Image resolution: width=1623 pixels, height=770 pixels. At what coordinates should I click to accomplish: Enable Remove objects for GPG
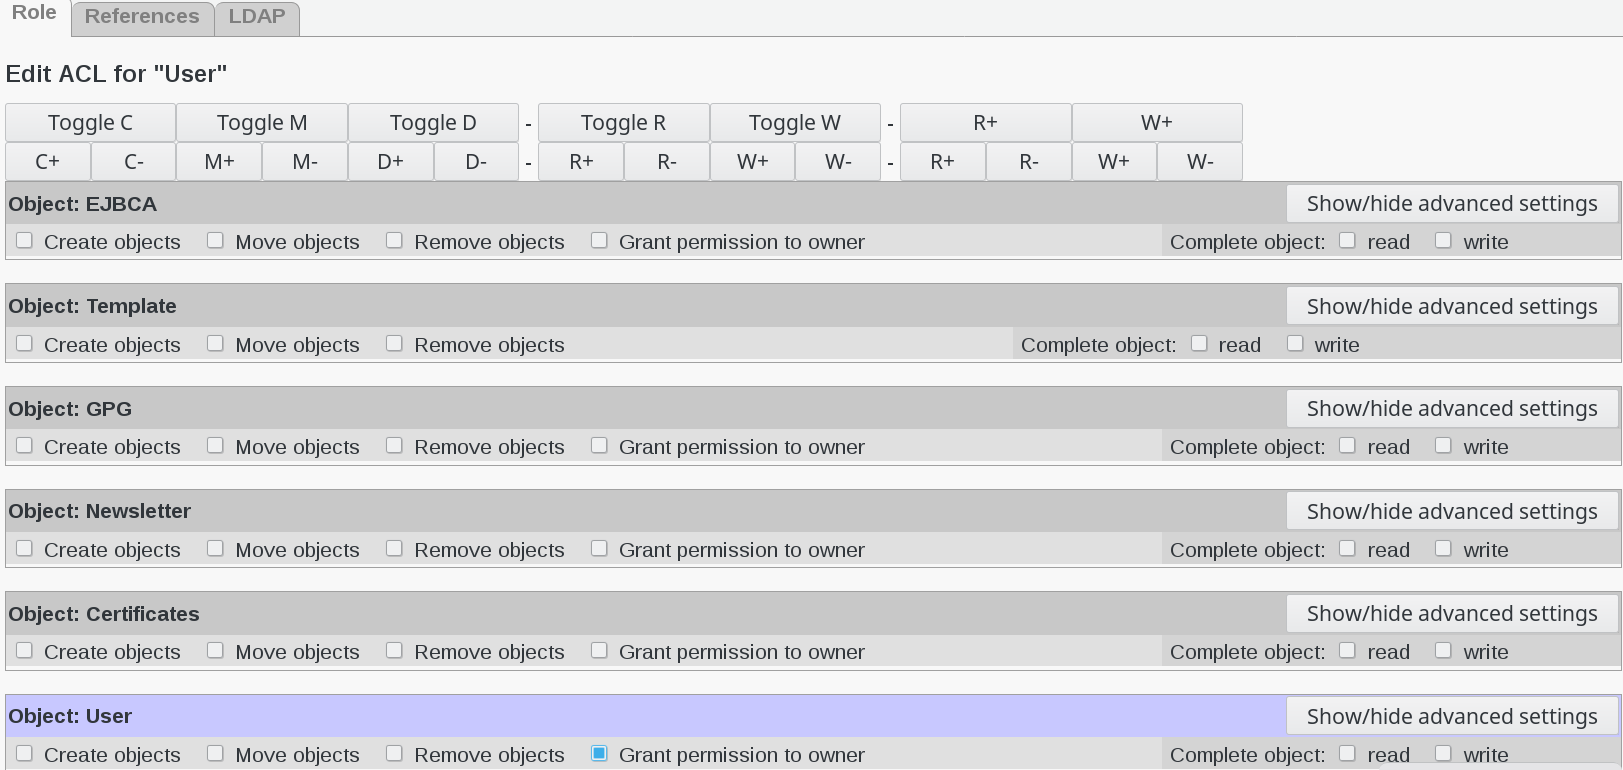[x=394, y=446]
